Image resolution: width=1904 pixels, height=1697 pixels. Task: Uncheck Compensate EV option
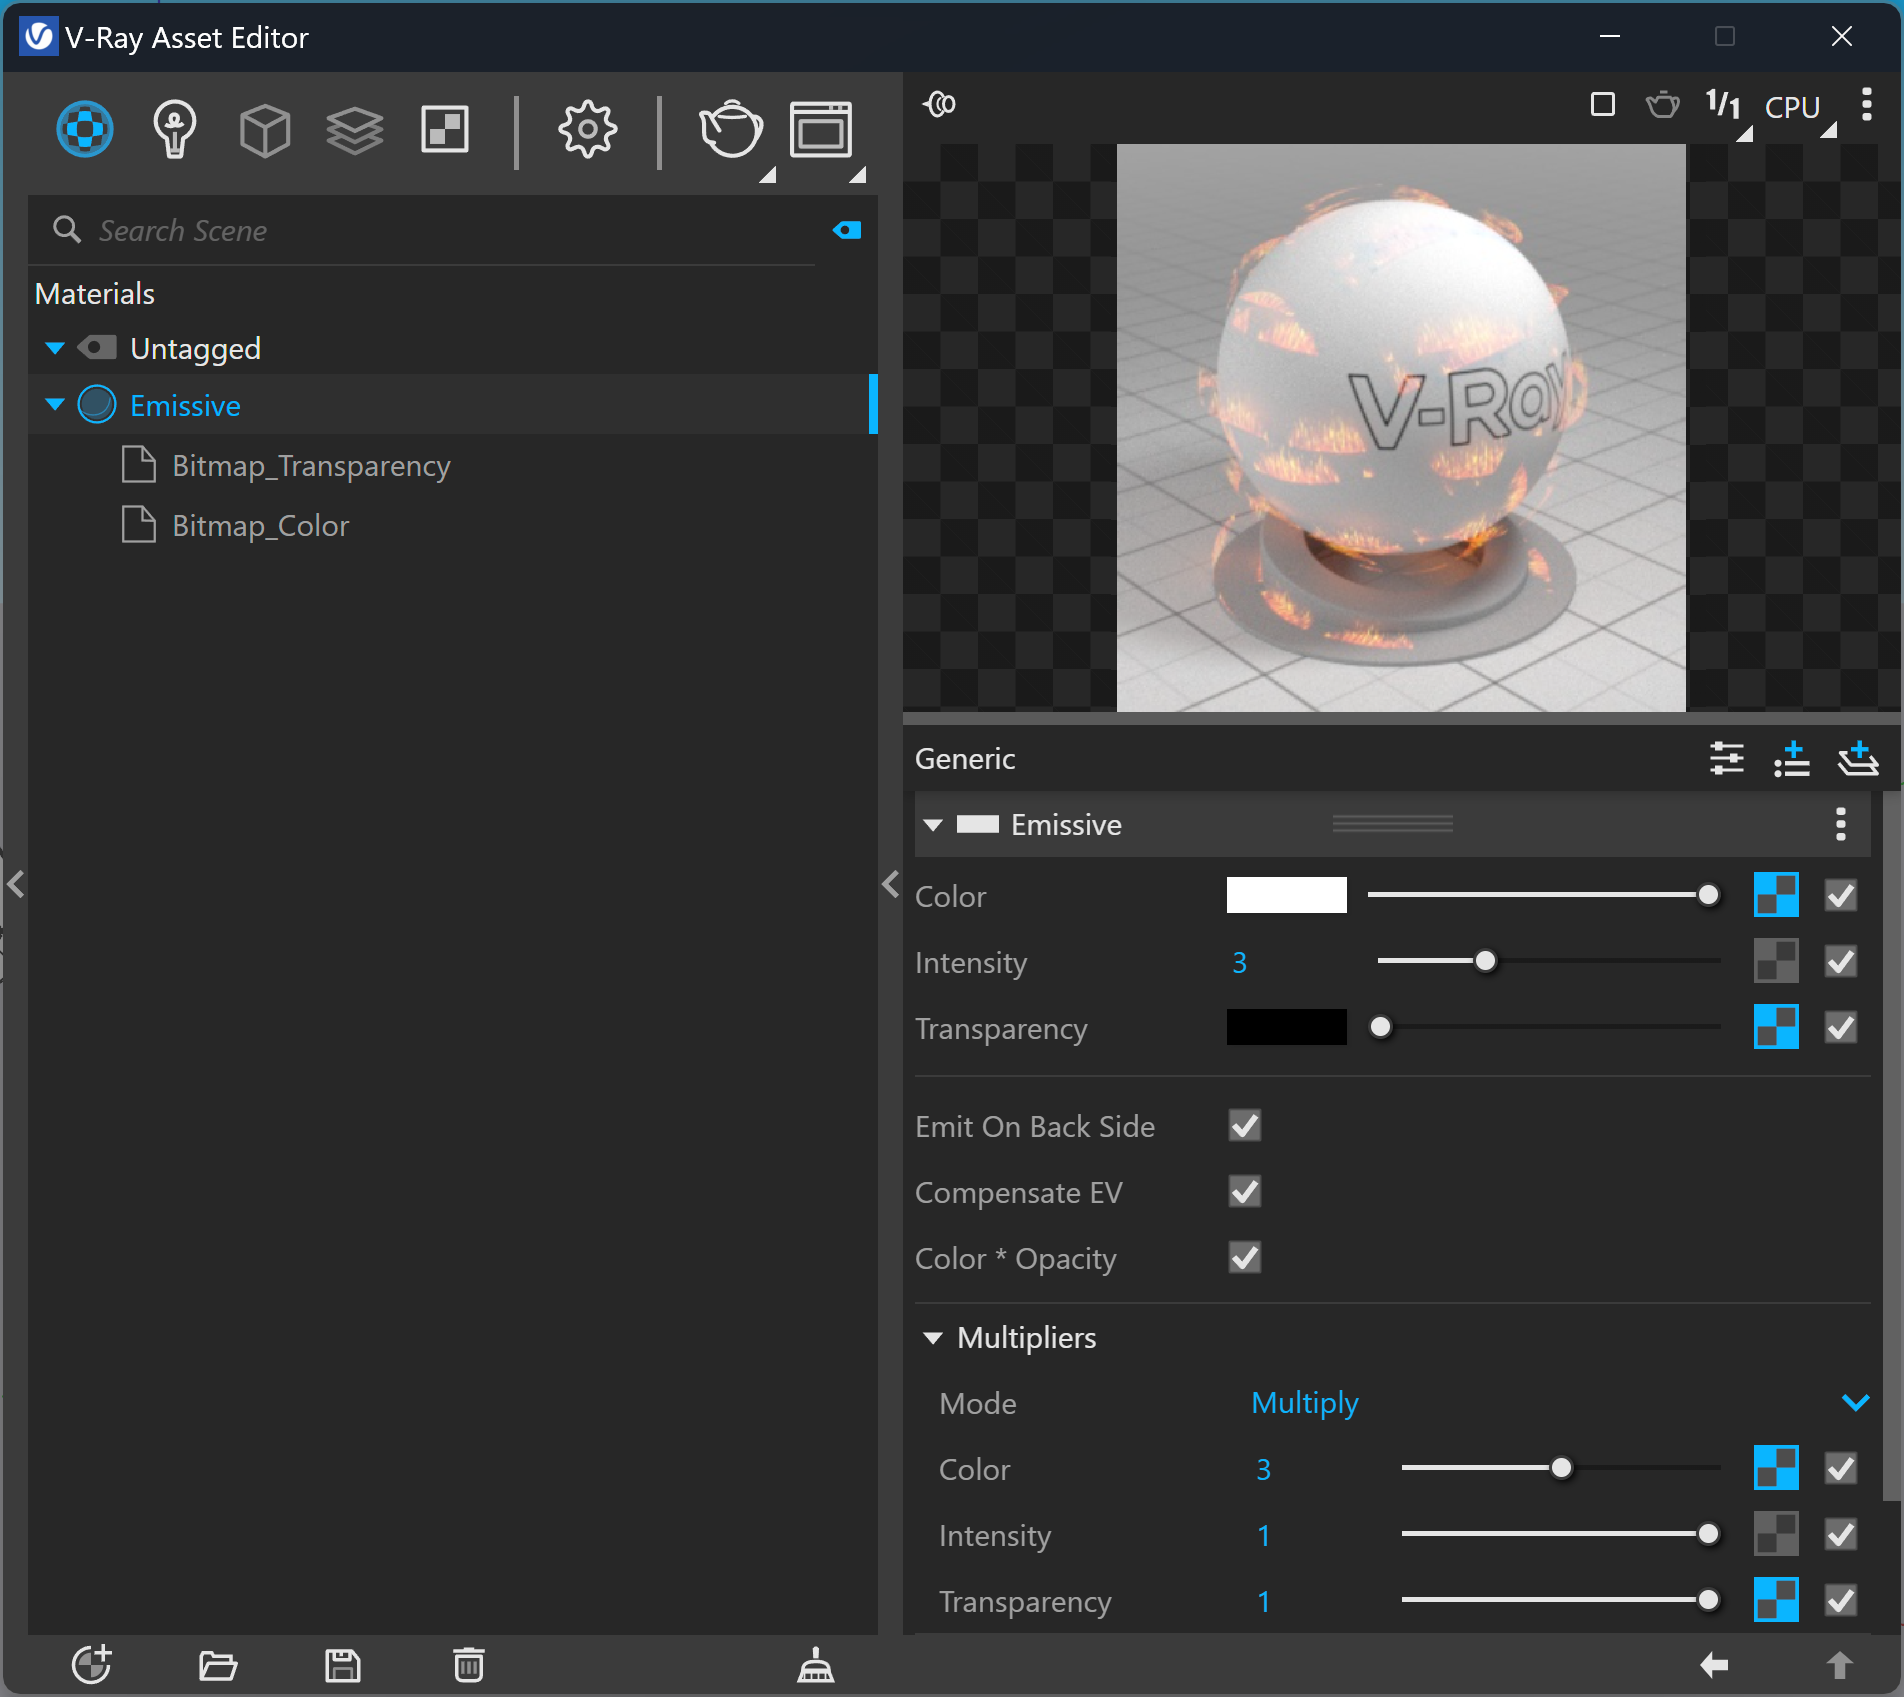(x=1245, y=1191)
